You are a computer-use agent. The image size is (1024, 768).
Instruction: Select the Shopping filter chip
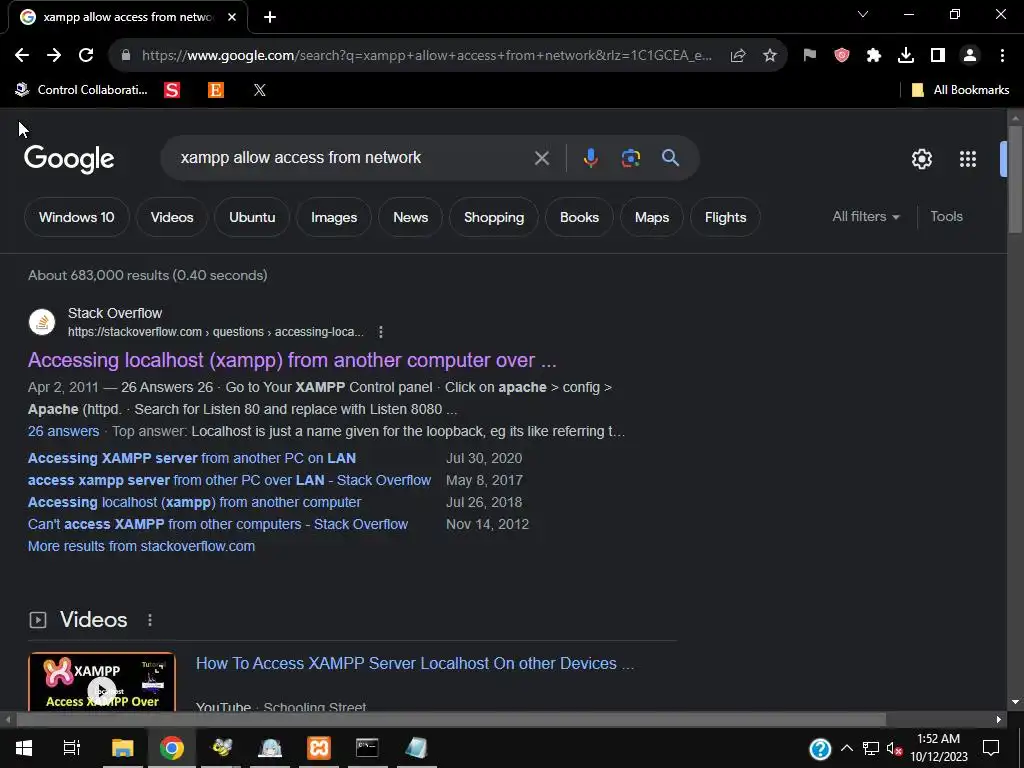(x=494, y=217)
